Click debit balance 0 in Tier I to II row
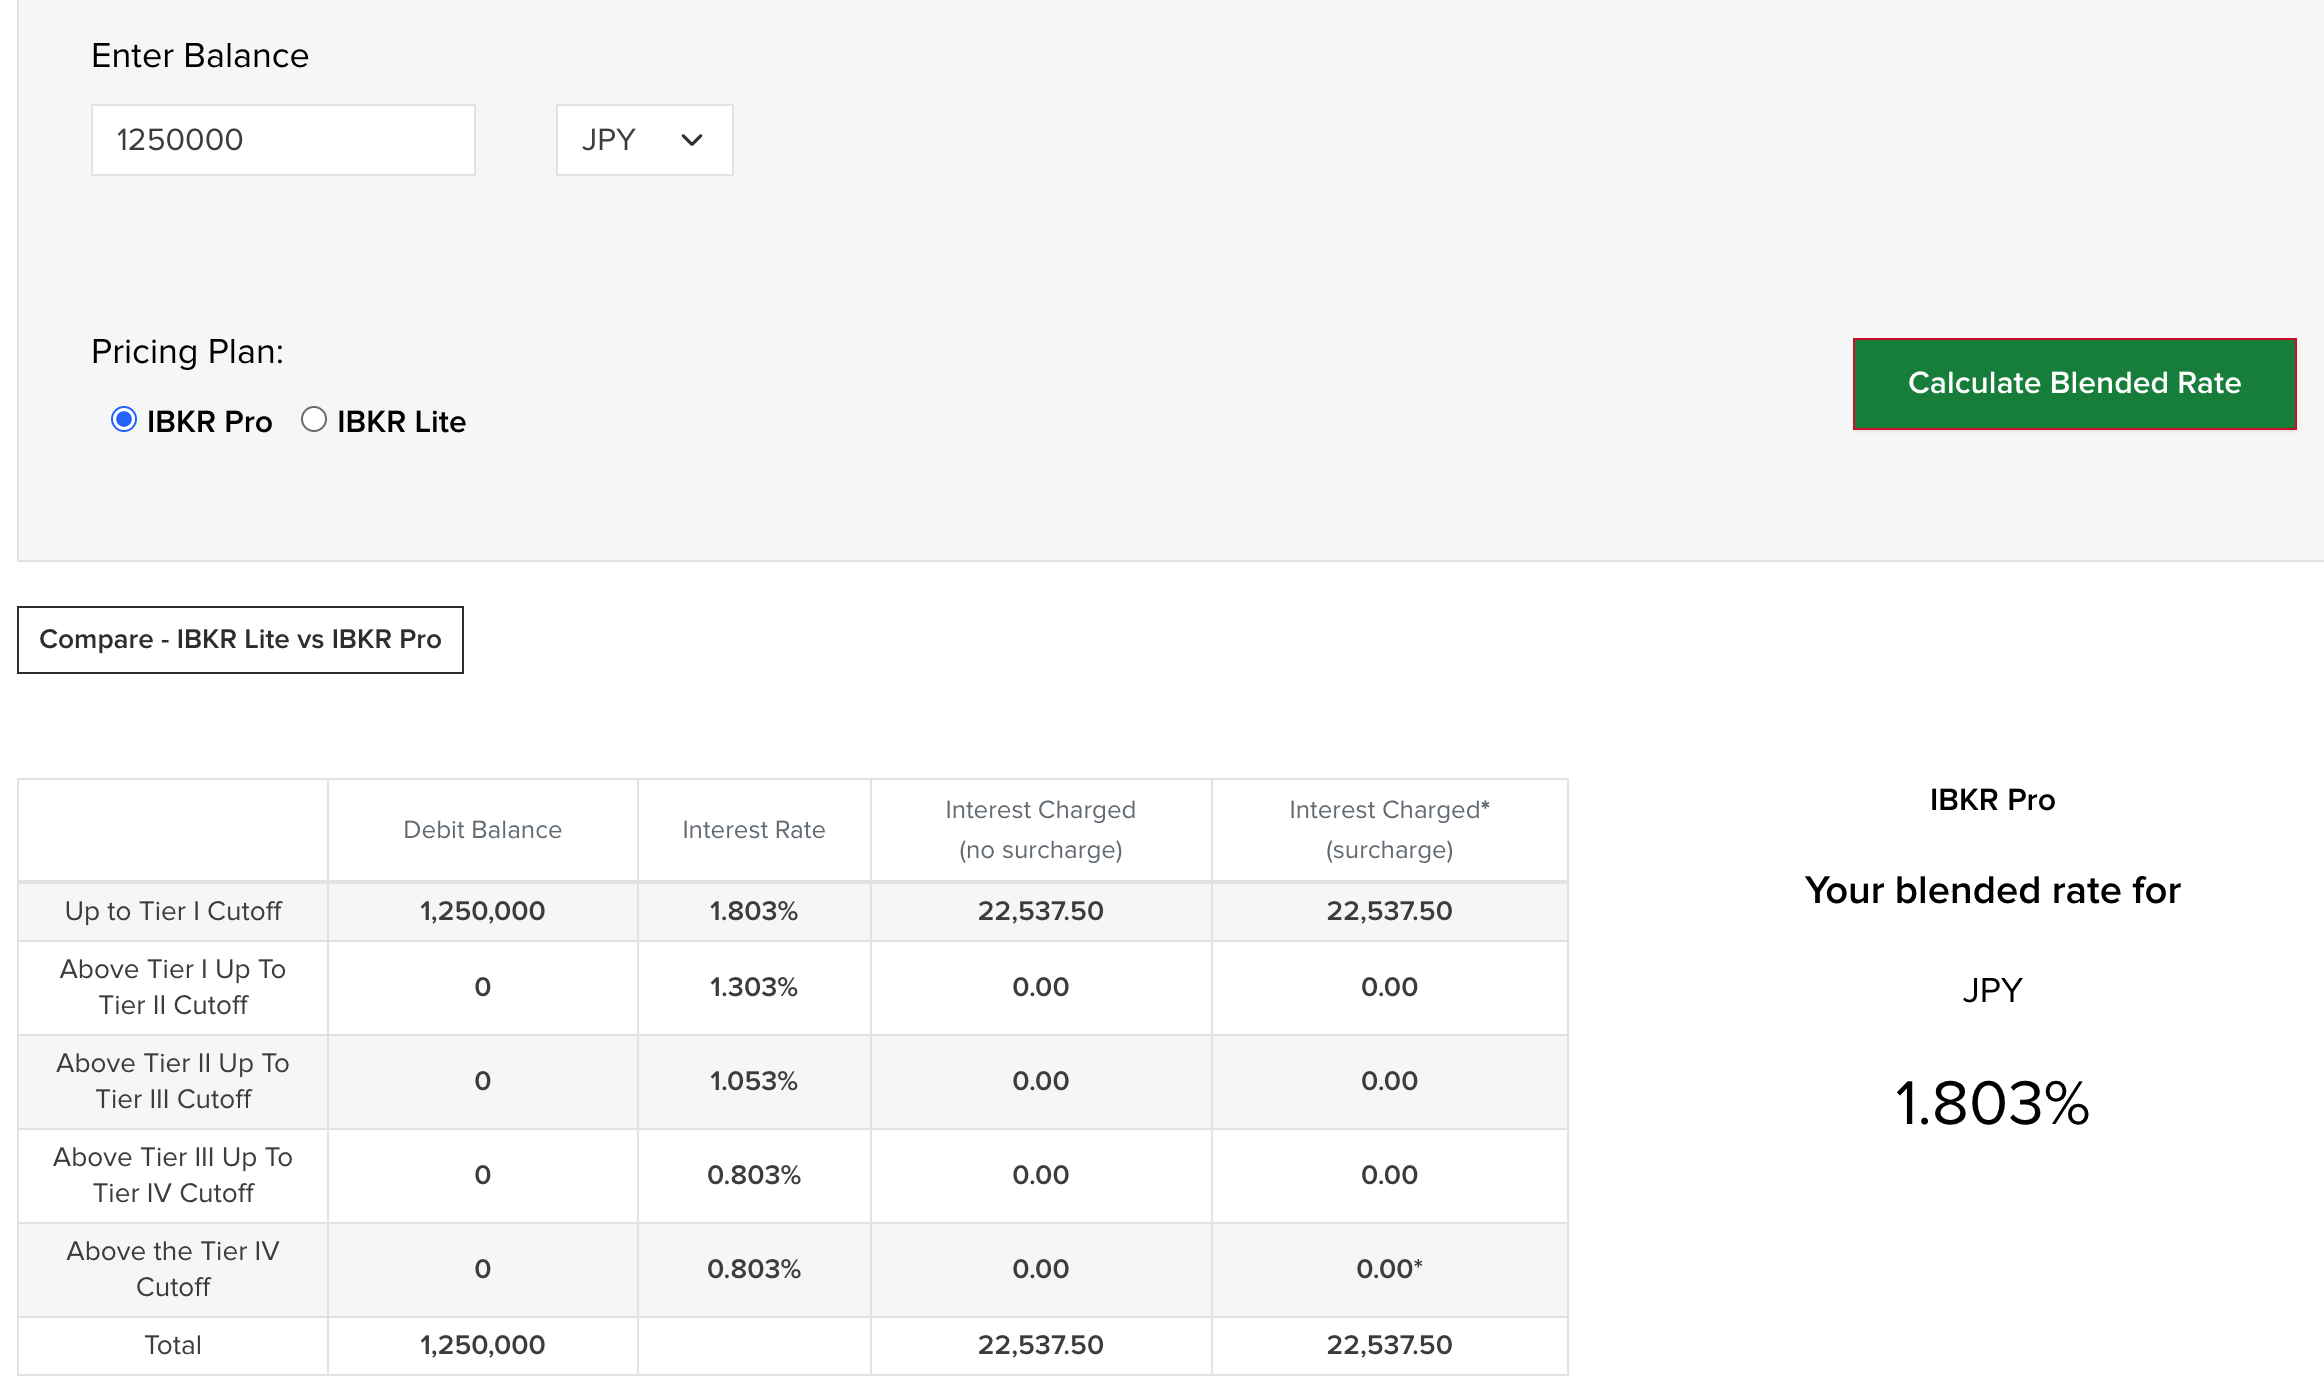The height and width of the screenshot is (1394, 2324). tap(482, 987)
